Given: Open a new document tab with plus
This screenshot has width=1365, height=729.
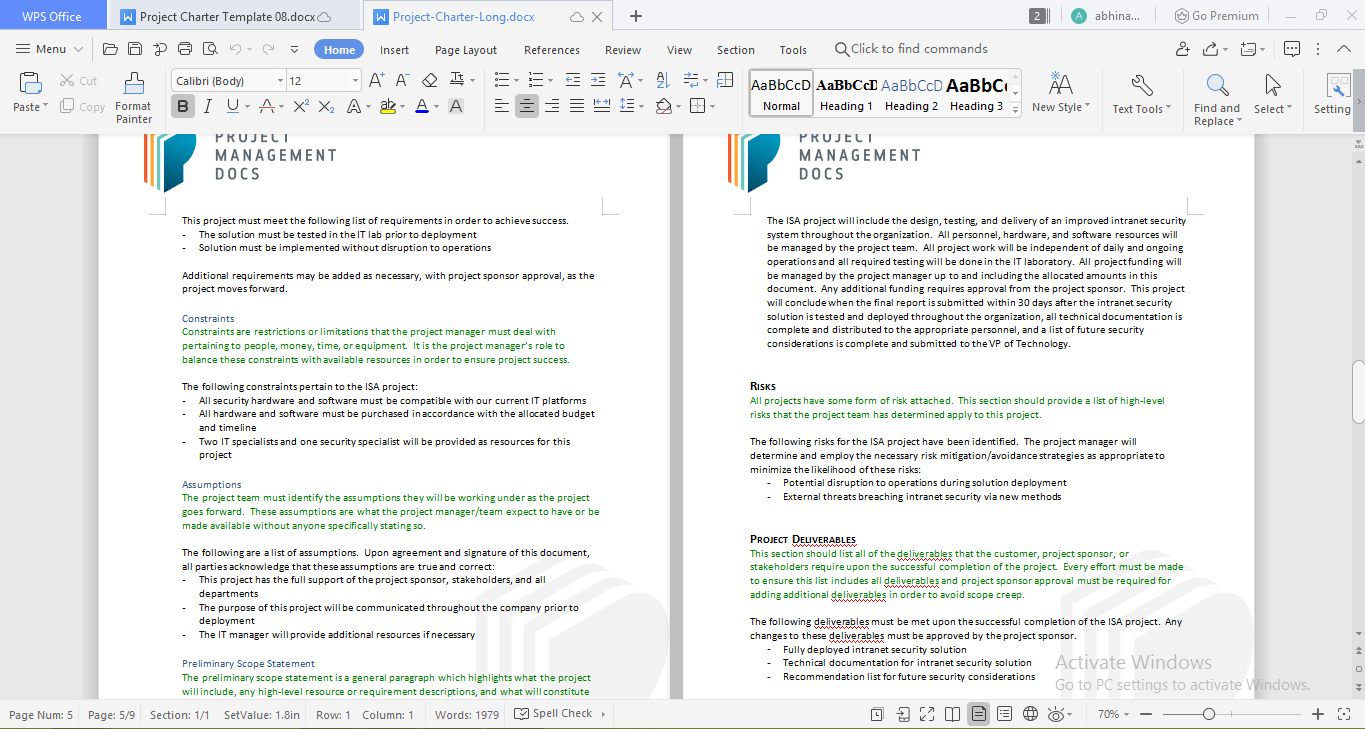Looking at the screenshot, I should pyautogui.click(x=636, y=16).
